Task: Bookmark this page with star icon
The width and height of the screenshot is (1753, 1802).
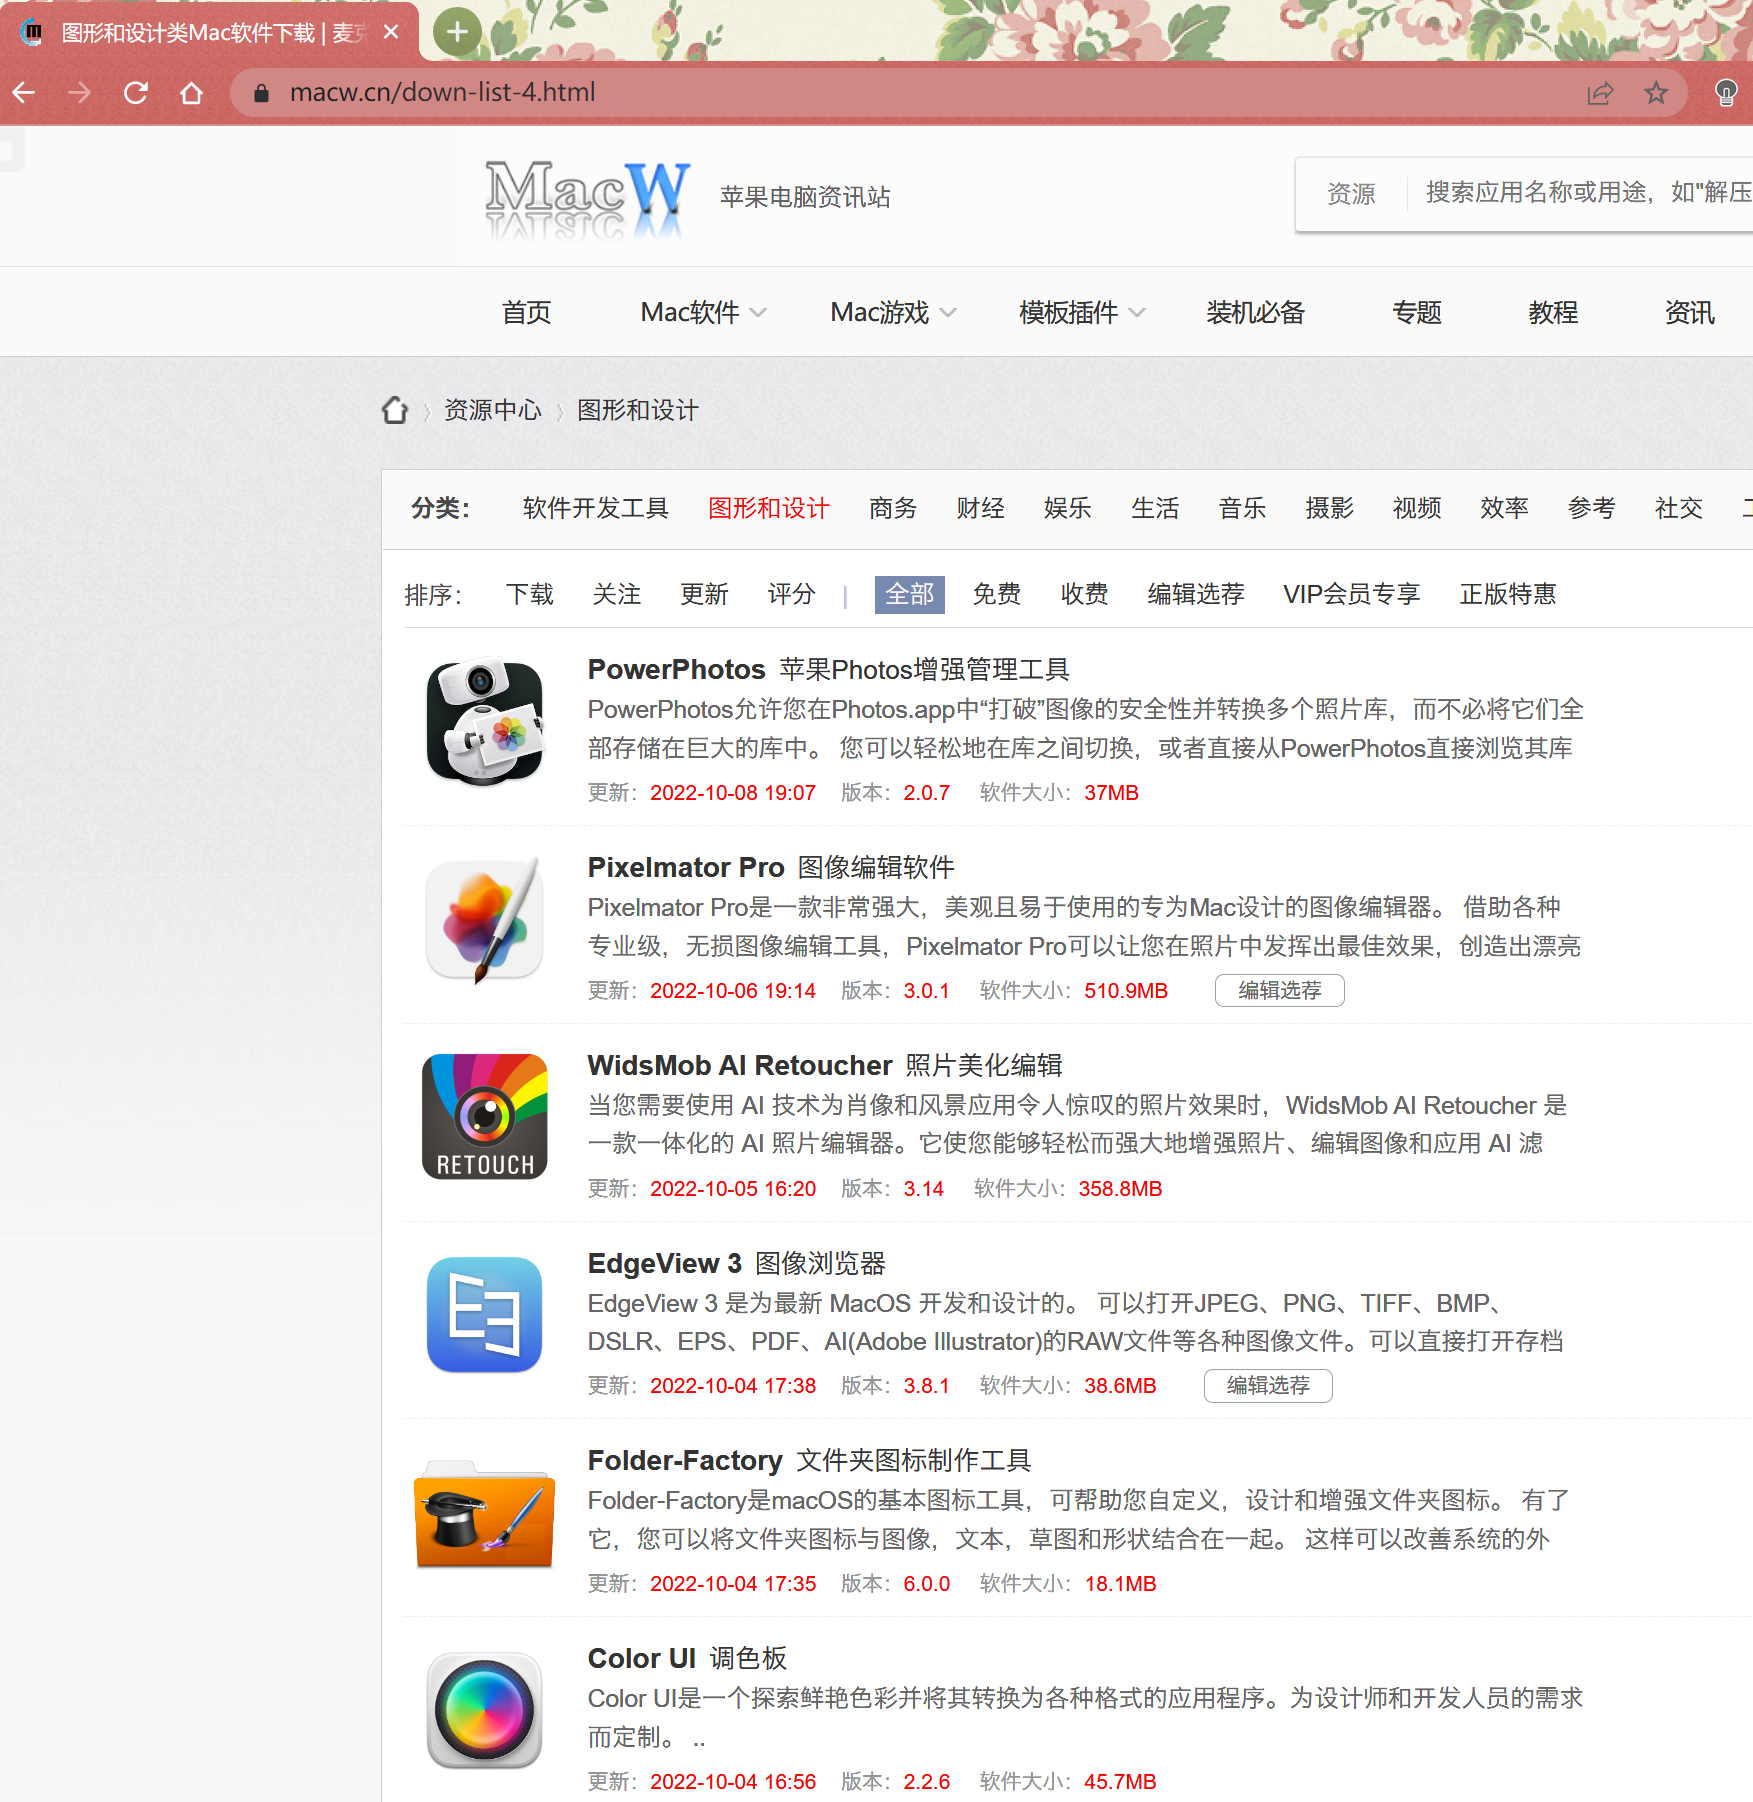Action: click(x=1656, y=93)
